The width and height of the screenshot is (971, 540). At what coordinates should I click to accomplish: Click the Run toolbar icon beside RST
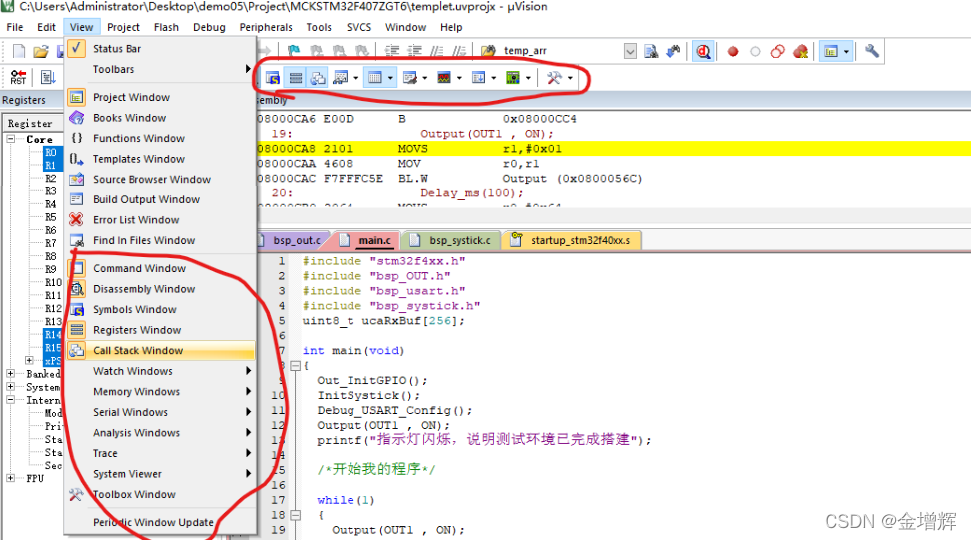48,77
